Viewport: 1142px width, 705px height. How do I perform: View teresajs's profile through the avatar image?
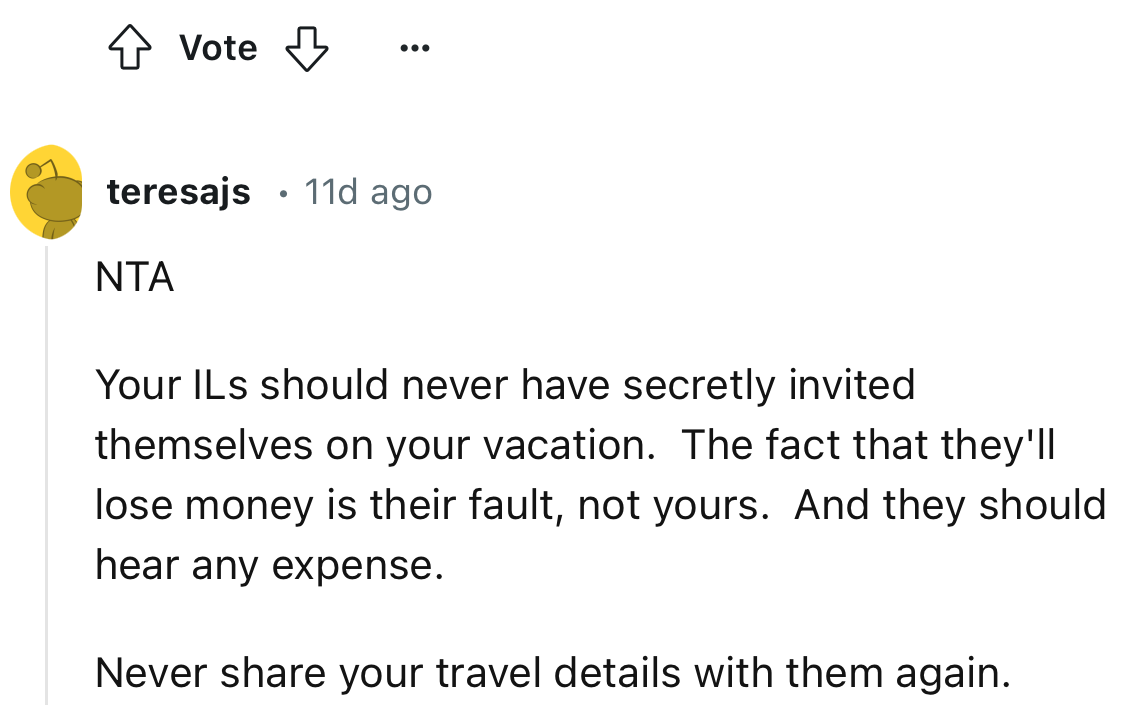click(47, 190)
